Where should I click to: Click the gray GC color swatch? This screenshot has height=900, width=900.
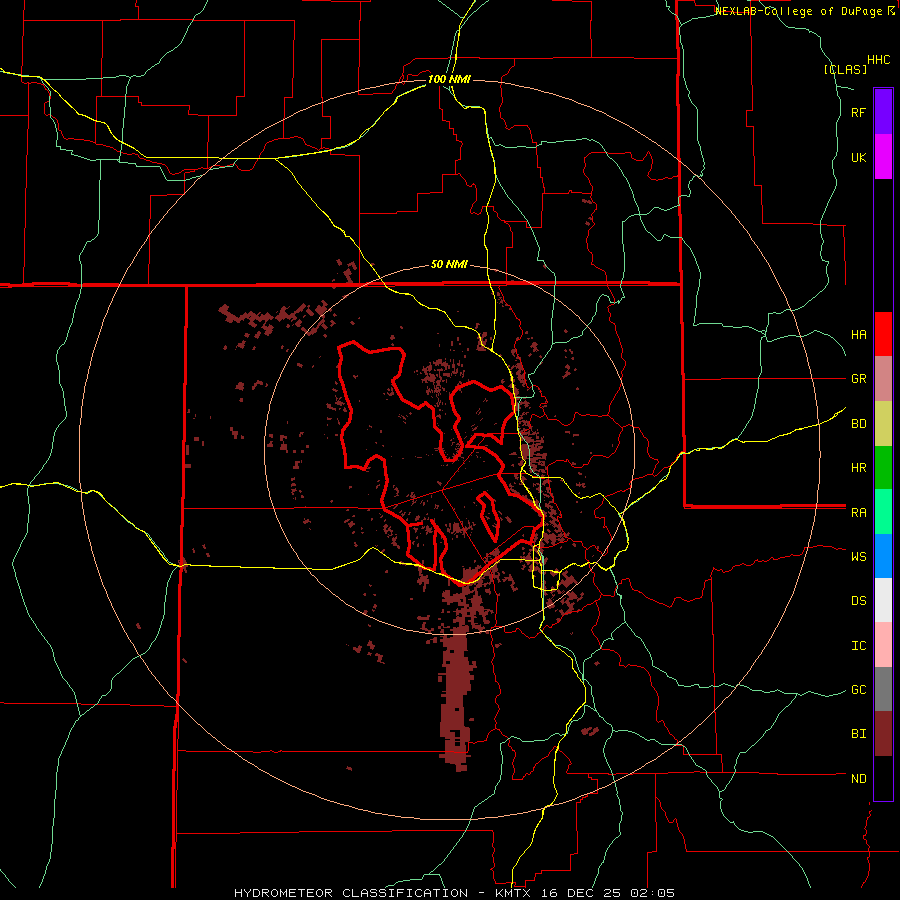point(883,689)
